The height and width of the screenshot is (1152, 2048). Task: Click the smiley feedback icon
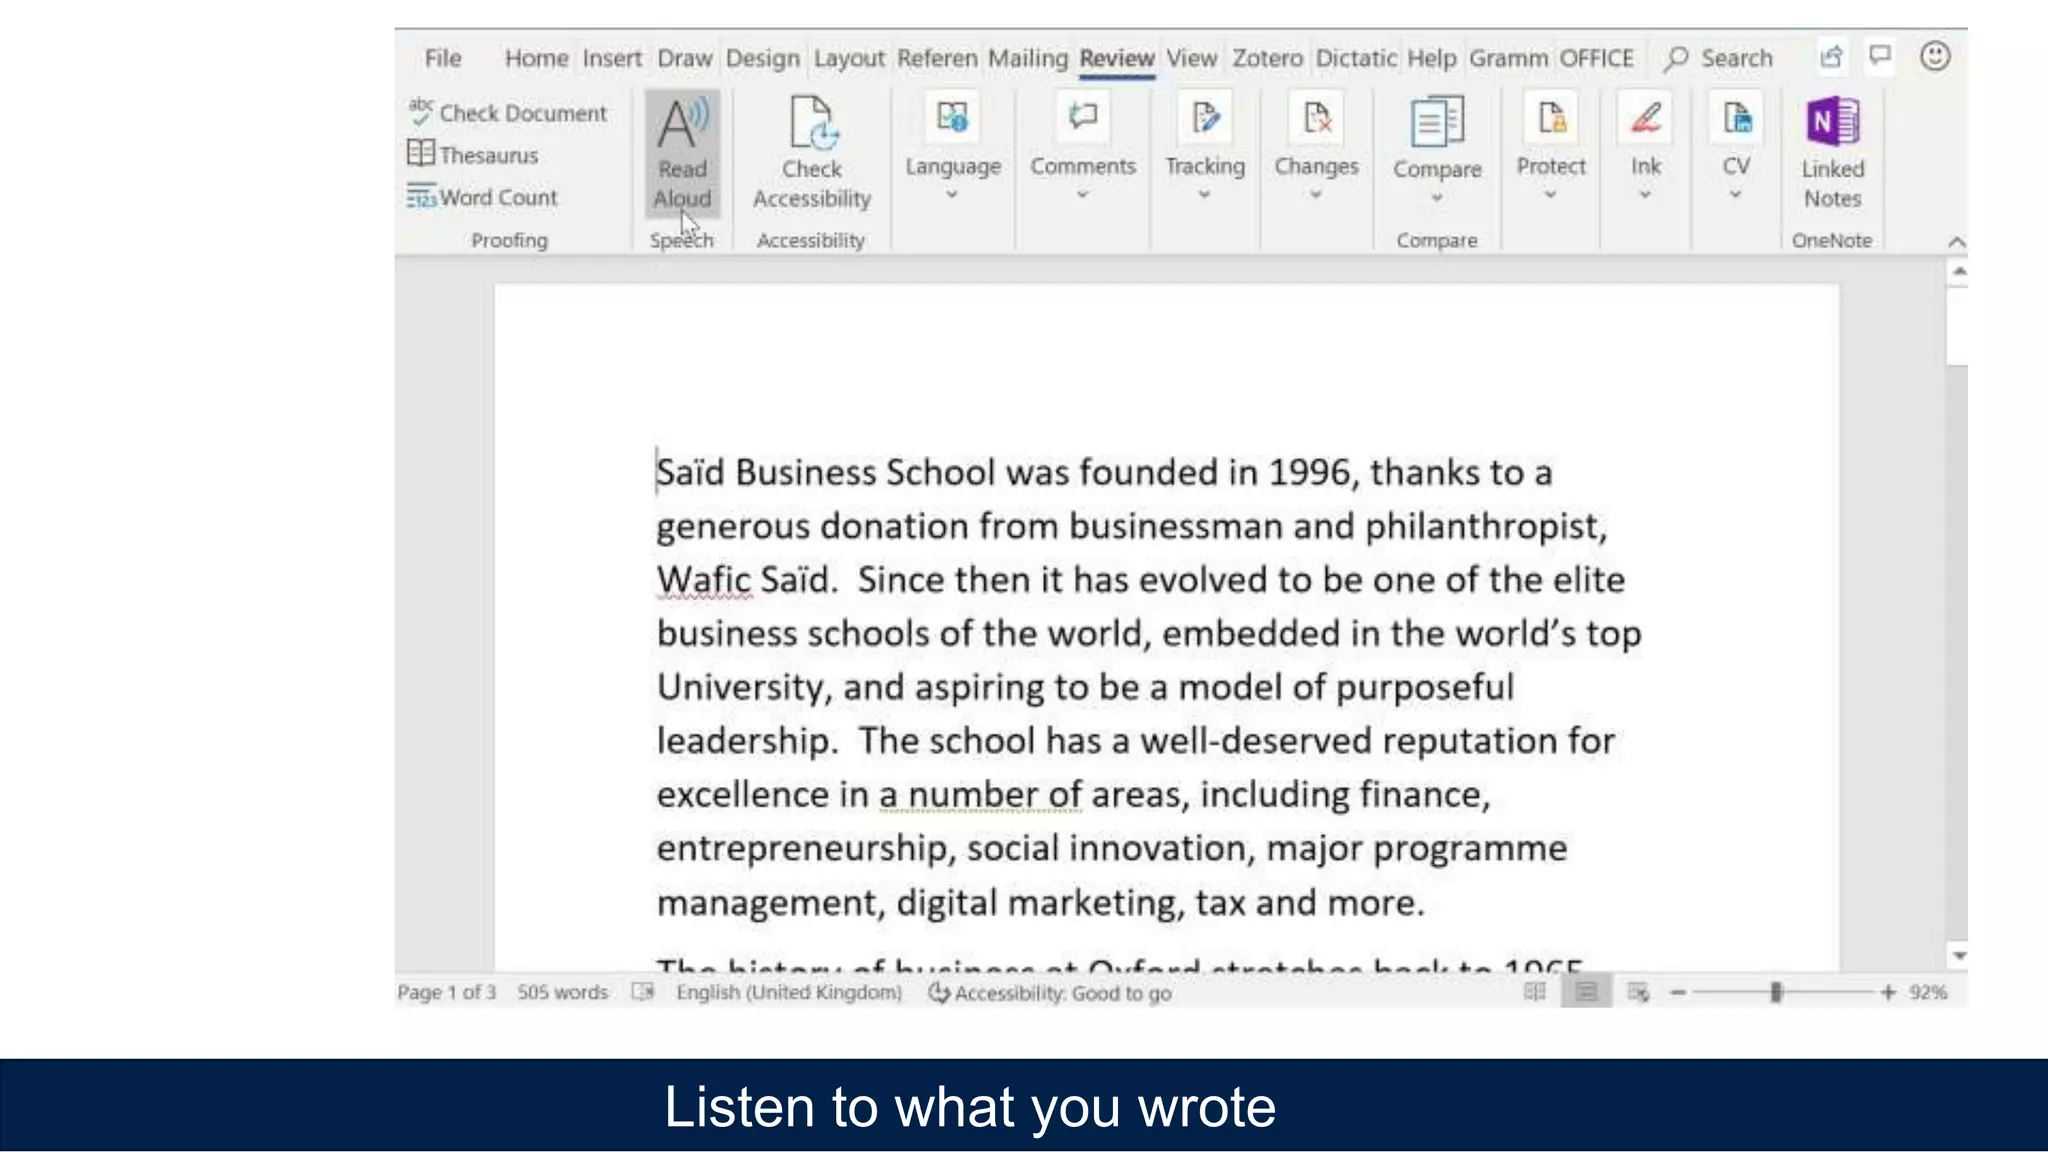pyautogui.click(x=1935, y=57)
